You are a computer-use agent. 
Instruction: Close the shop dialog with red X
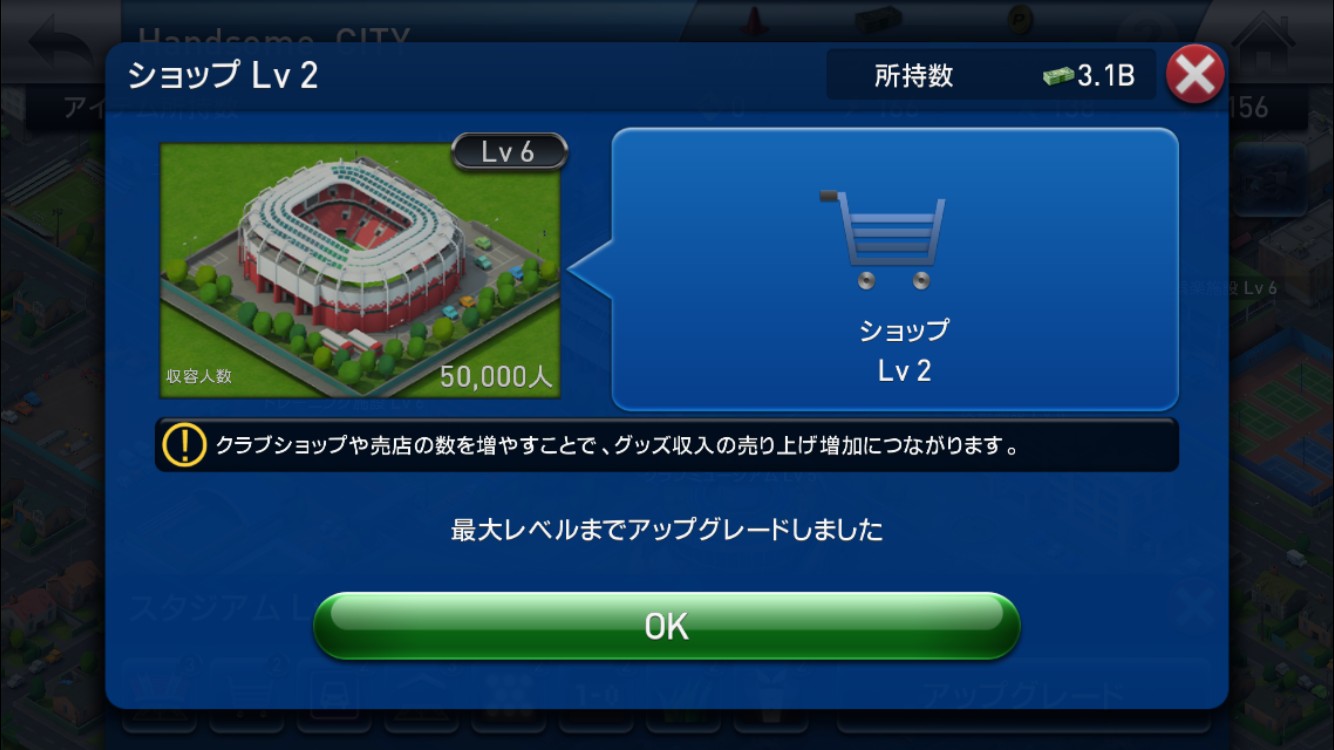pyautogui.click(x=1195, y=74)
